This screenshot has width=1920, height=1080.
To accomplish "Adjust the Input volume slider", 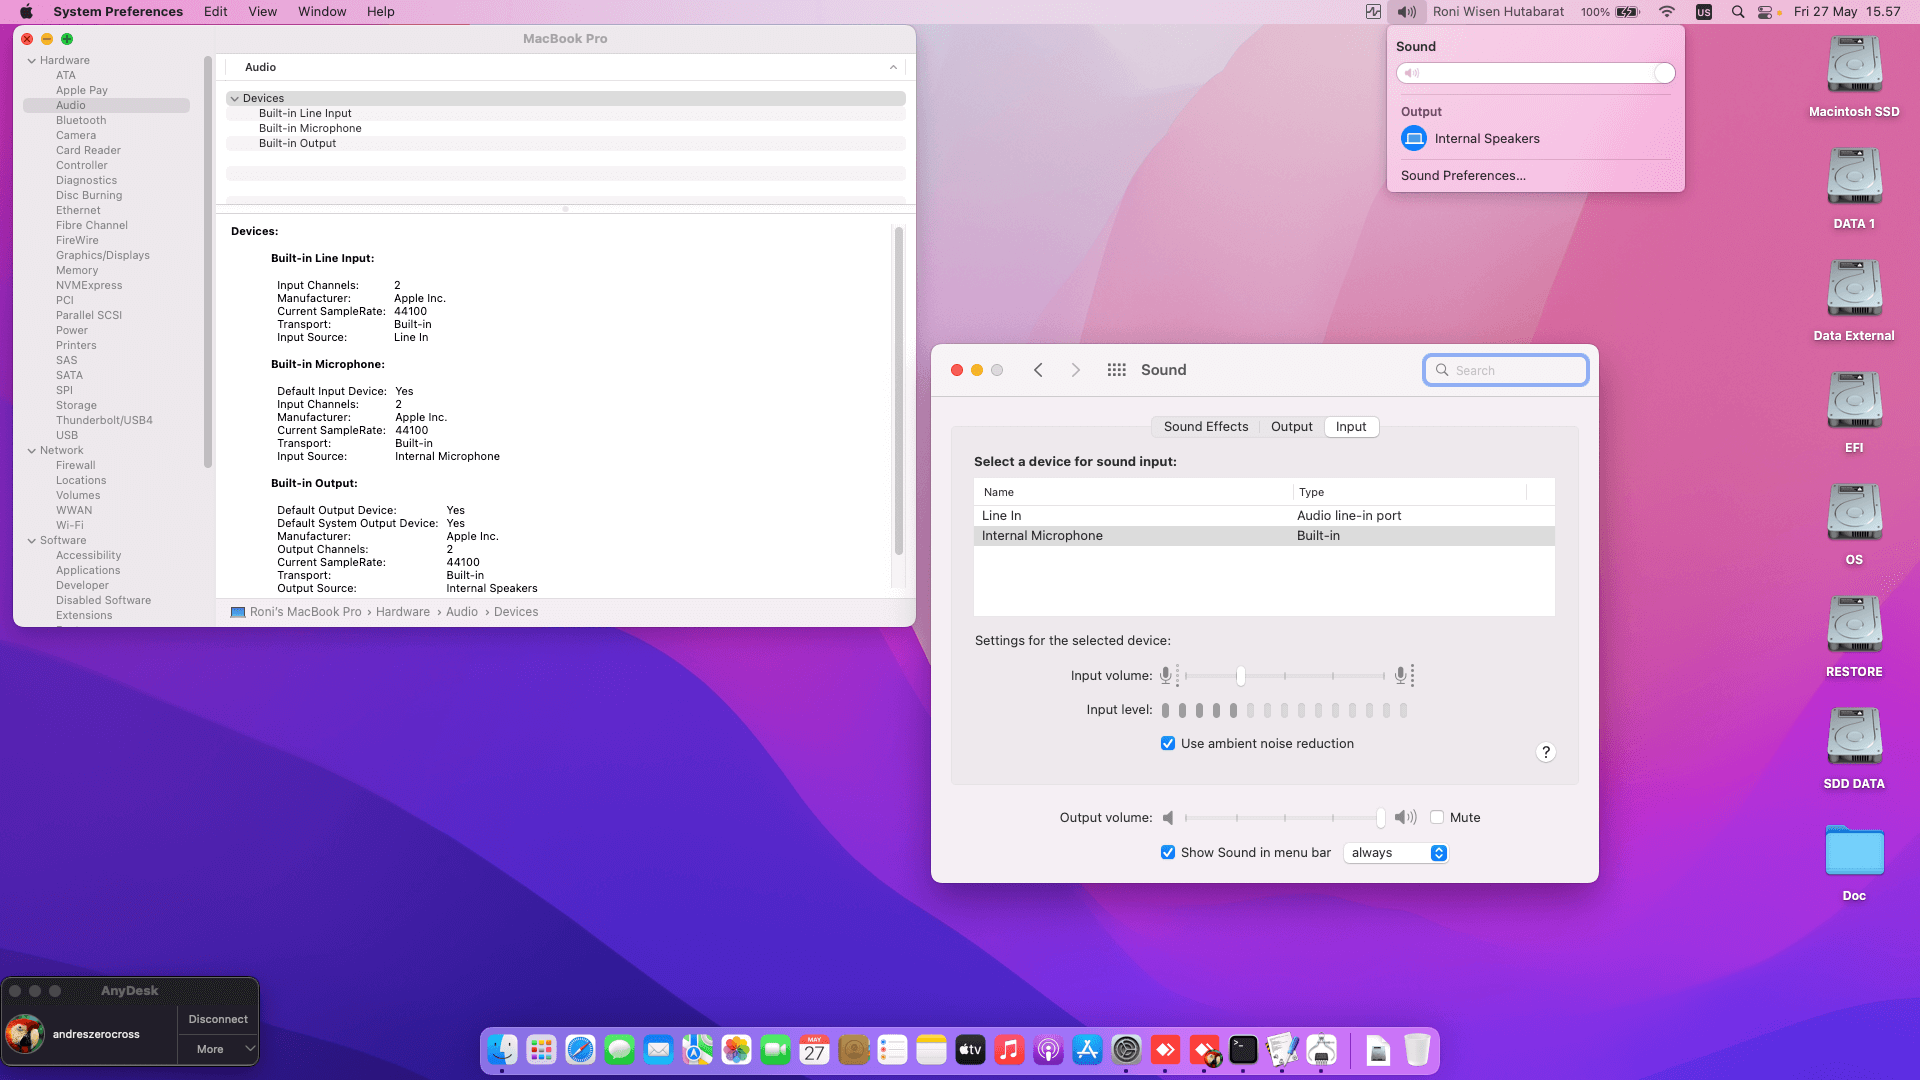I will [1241, 676].
